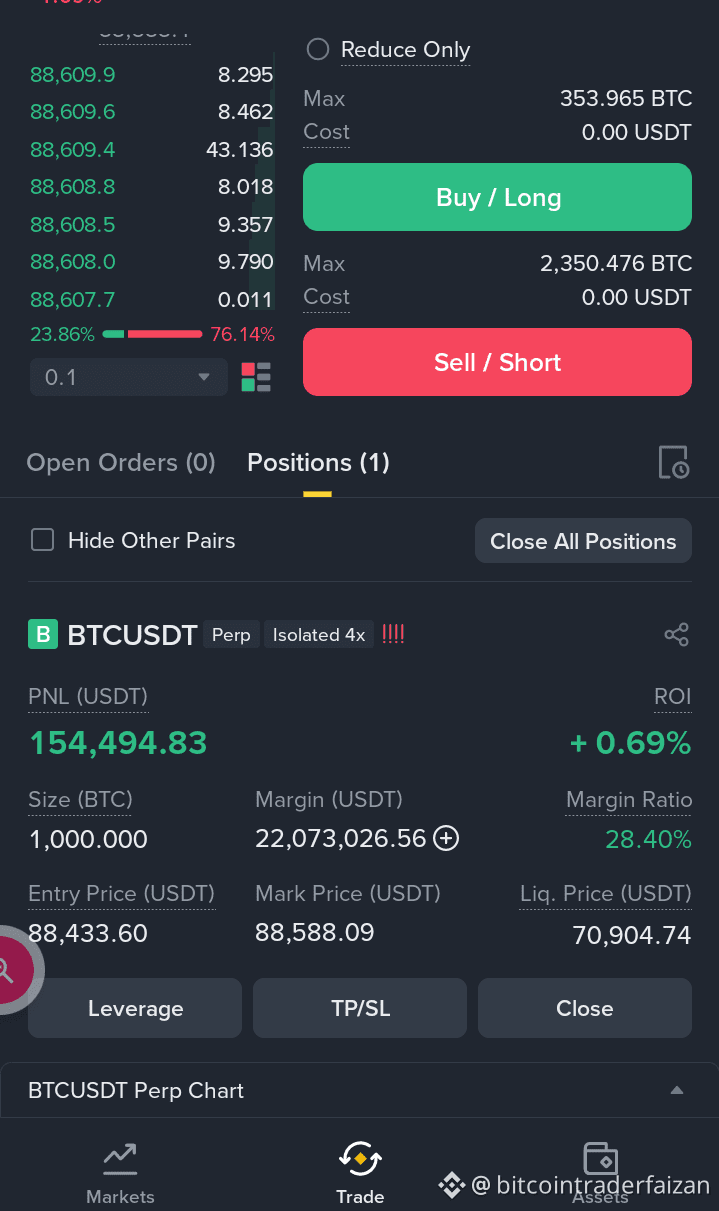Open the 0.1 price grouping dropdown

(129, 377)
